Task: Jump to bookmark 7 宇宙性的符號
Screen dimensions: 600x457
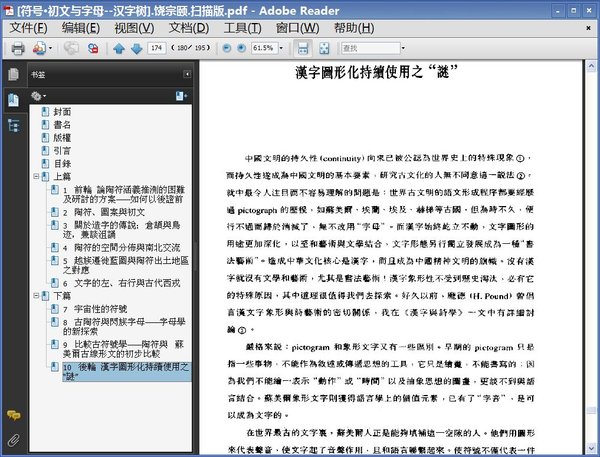Action: click(x=95, y=309)
